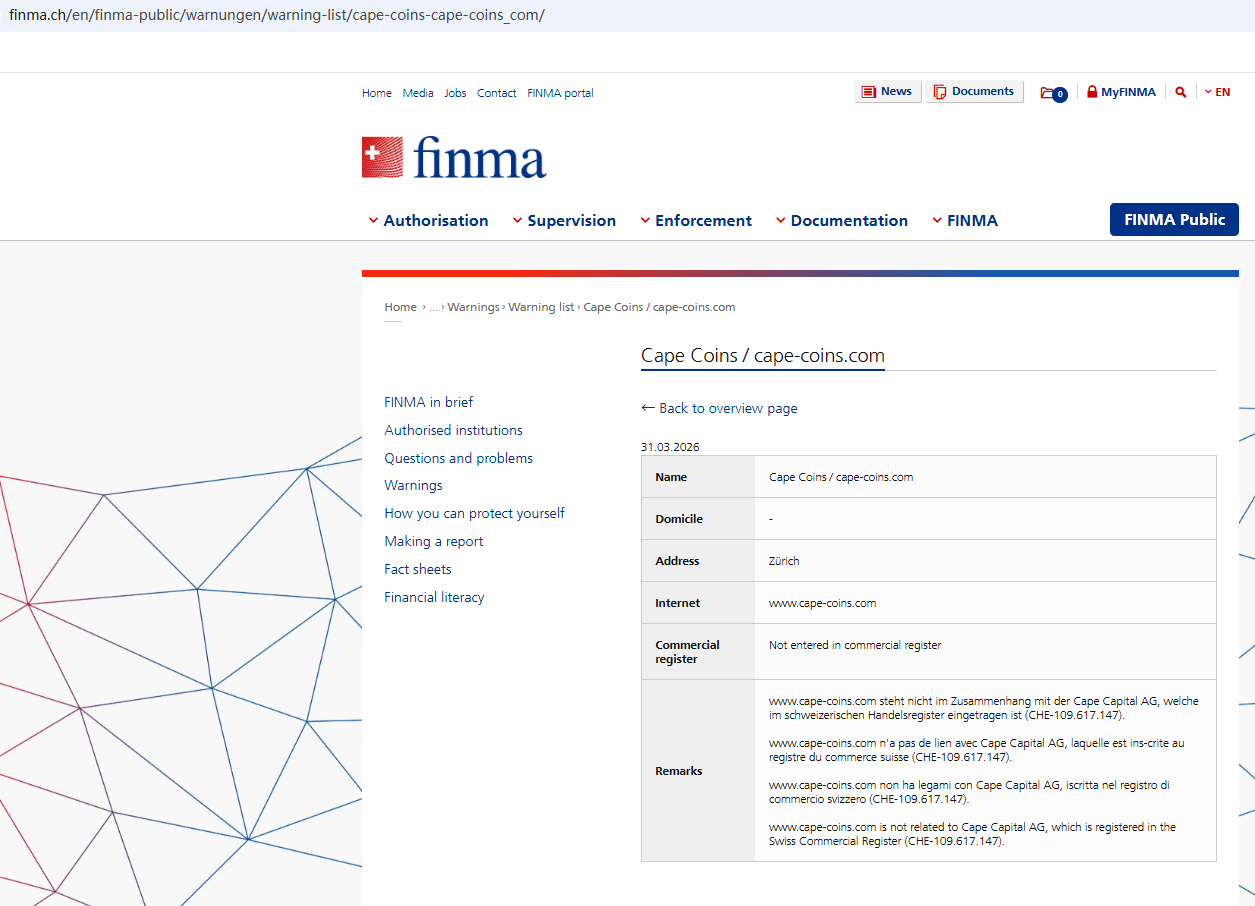Expand the Authorisation menu
The width and height of the screenshot is (1255, 906).
coord(428,221)
